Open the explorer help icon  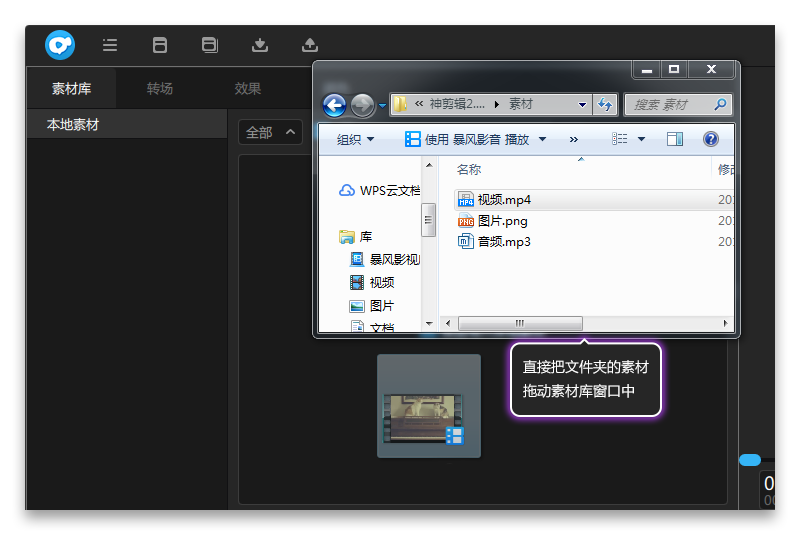pos(710,139)
